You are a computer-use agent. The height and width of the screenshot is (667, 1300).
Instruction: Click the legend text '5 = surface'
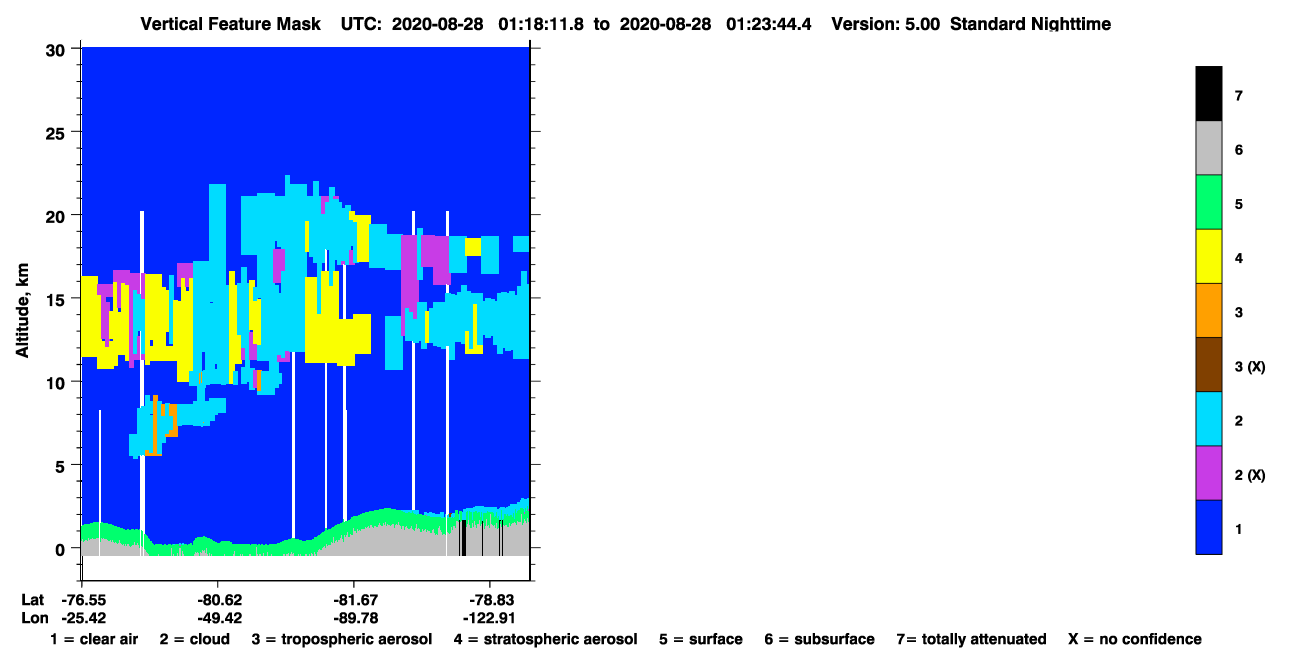point(700,639)
